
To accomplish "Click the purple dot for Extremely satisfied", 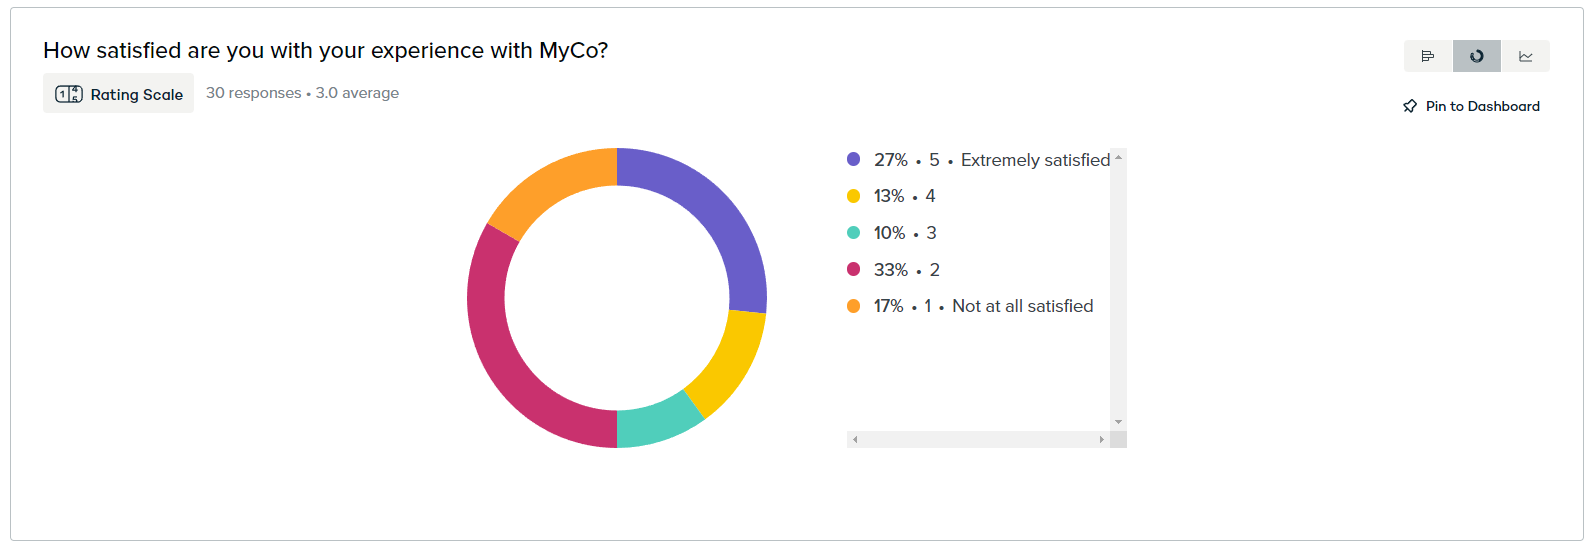I will click(x=853, y=159).
